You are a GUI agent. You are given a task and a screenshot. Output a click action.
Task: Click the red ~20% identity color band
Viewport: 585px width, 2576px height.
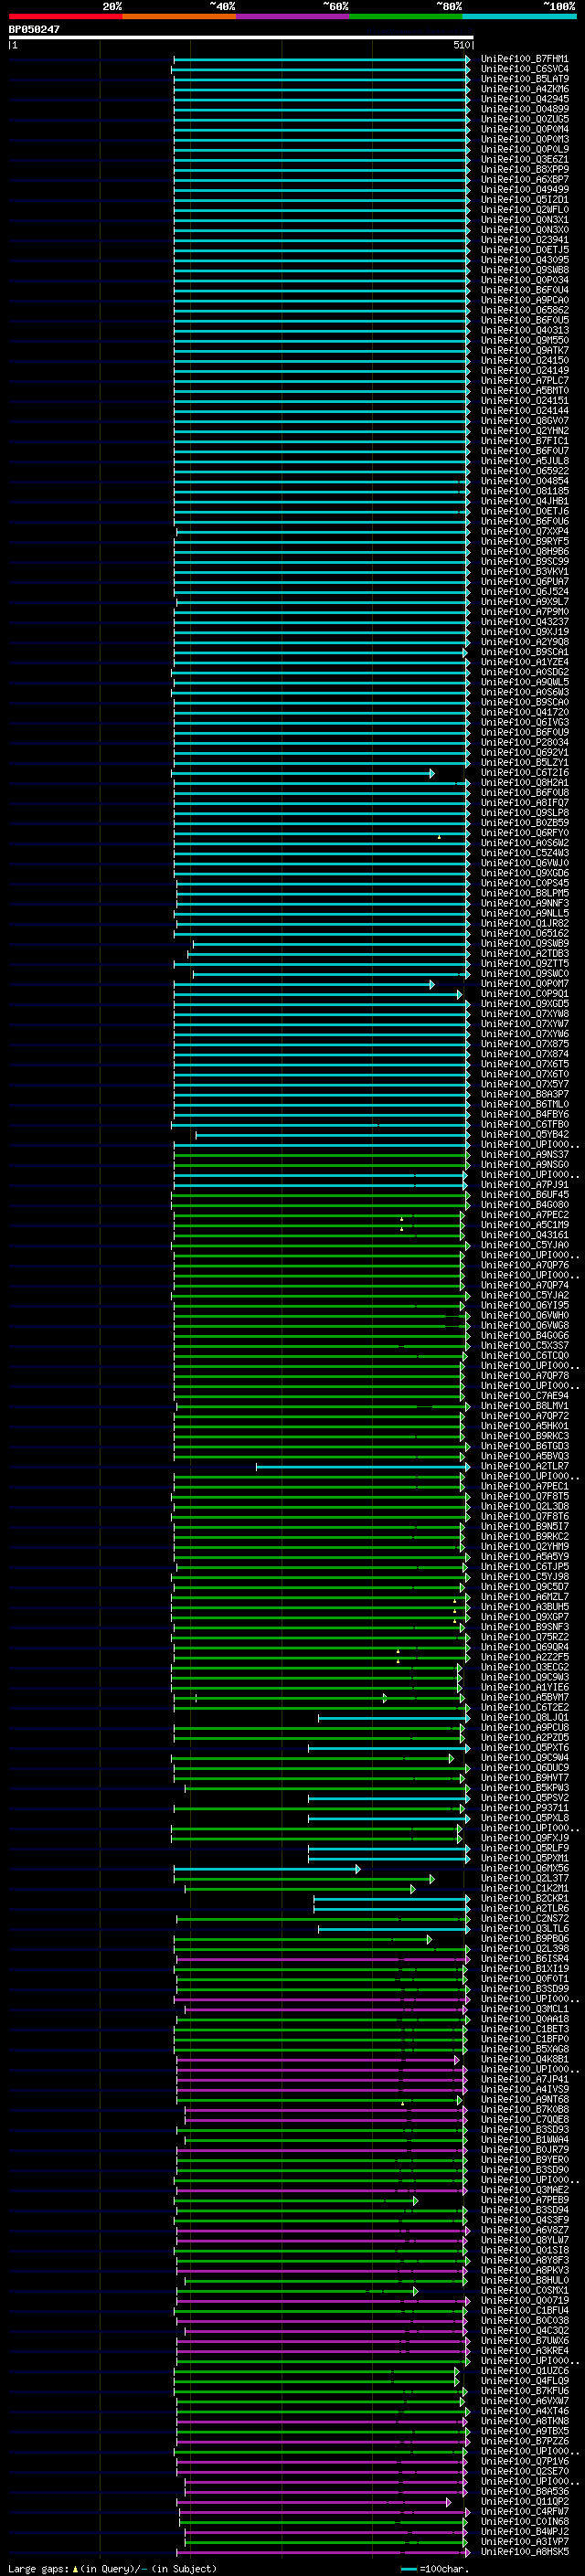coord(65,16)
